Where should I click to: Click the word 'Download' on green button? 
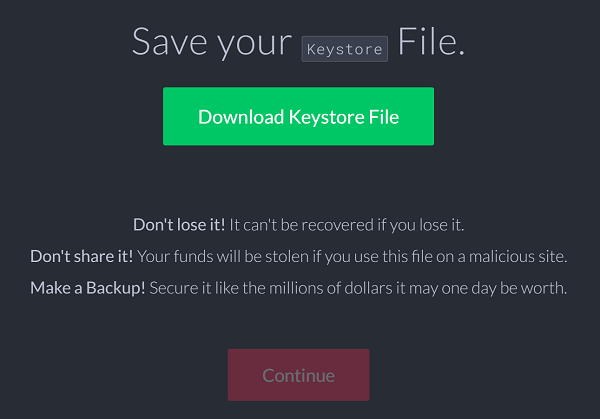(241, 117)
